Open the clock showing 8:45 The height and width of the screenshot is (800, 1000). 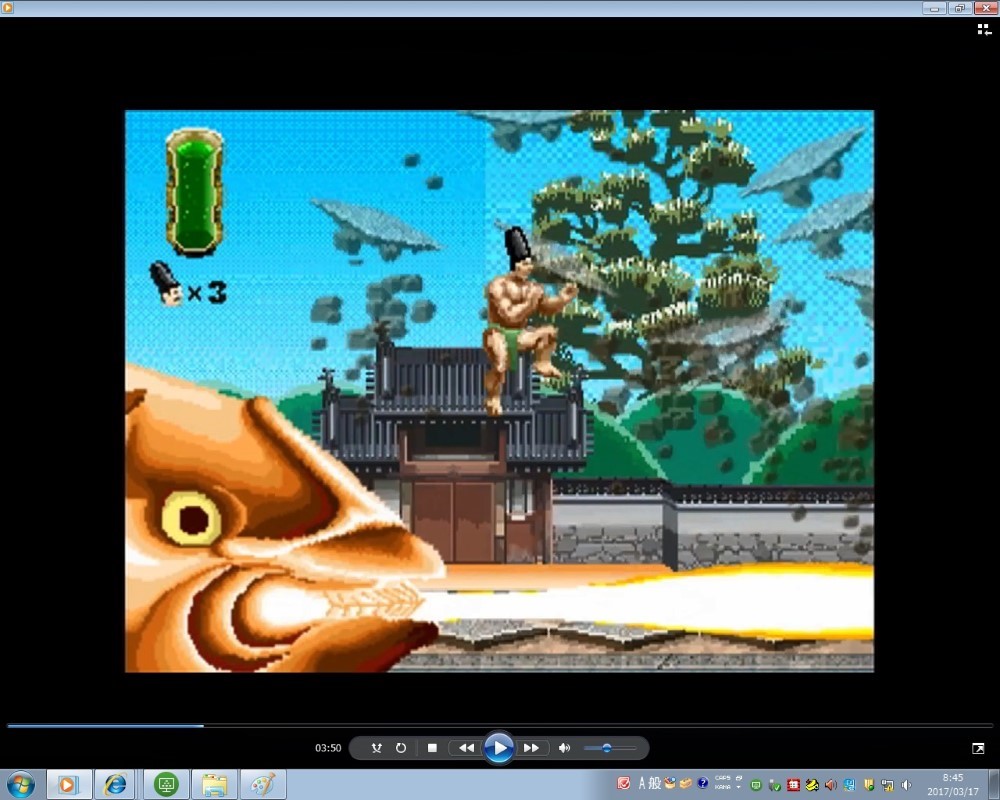click(x=953, y=784)
